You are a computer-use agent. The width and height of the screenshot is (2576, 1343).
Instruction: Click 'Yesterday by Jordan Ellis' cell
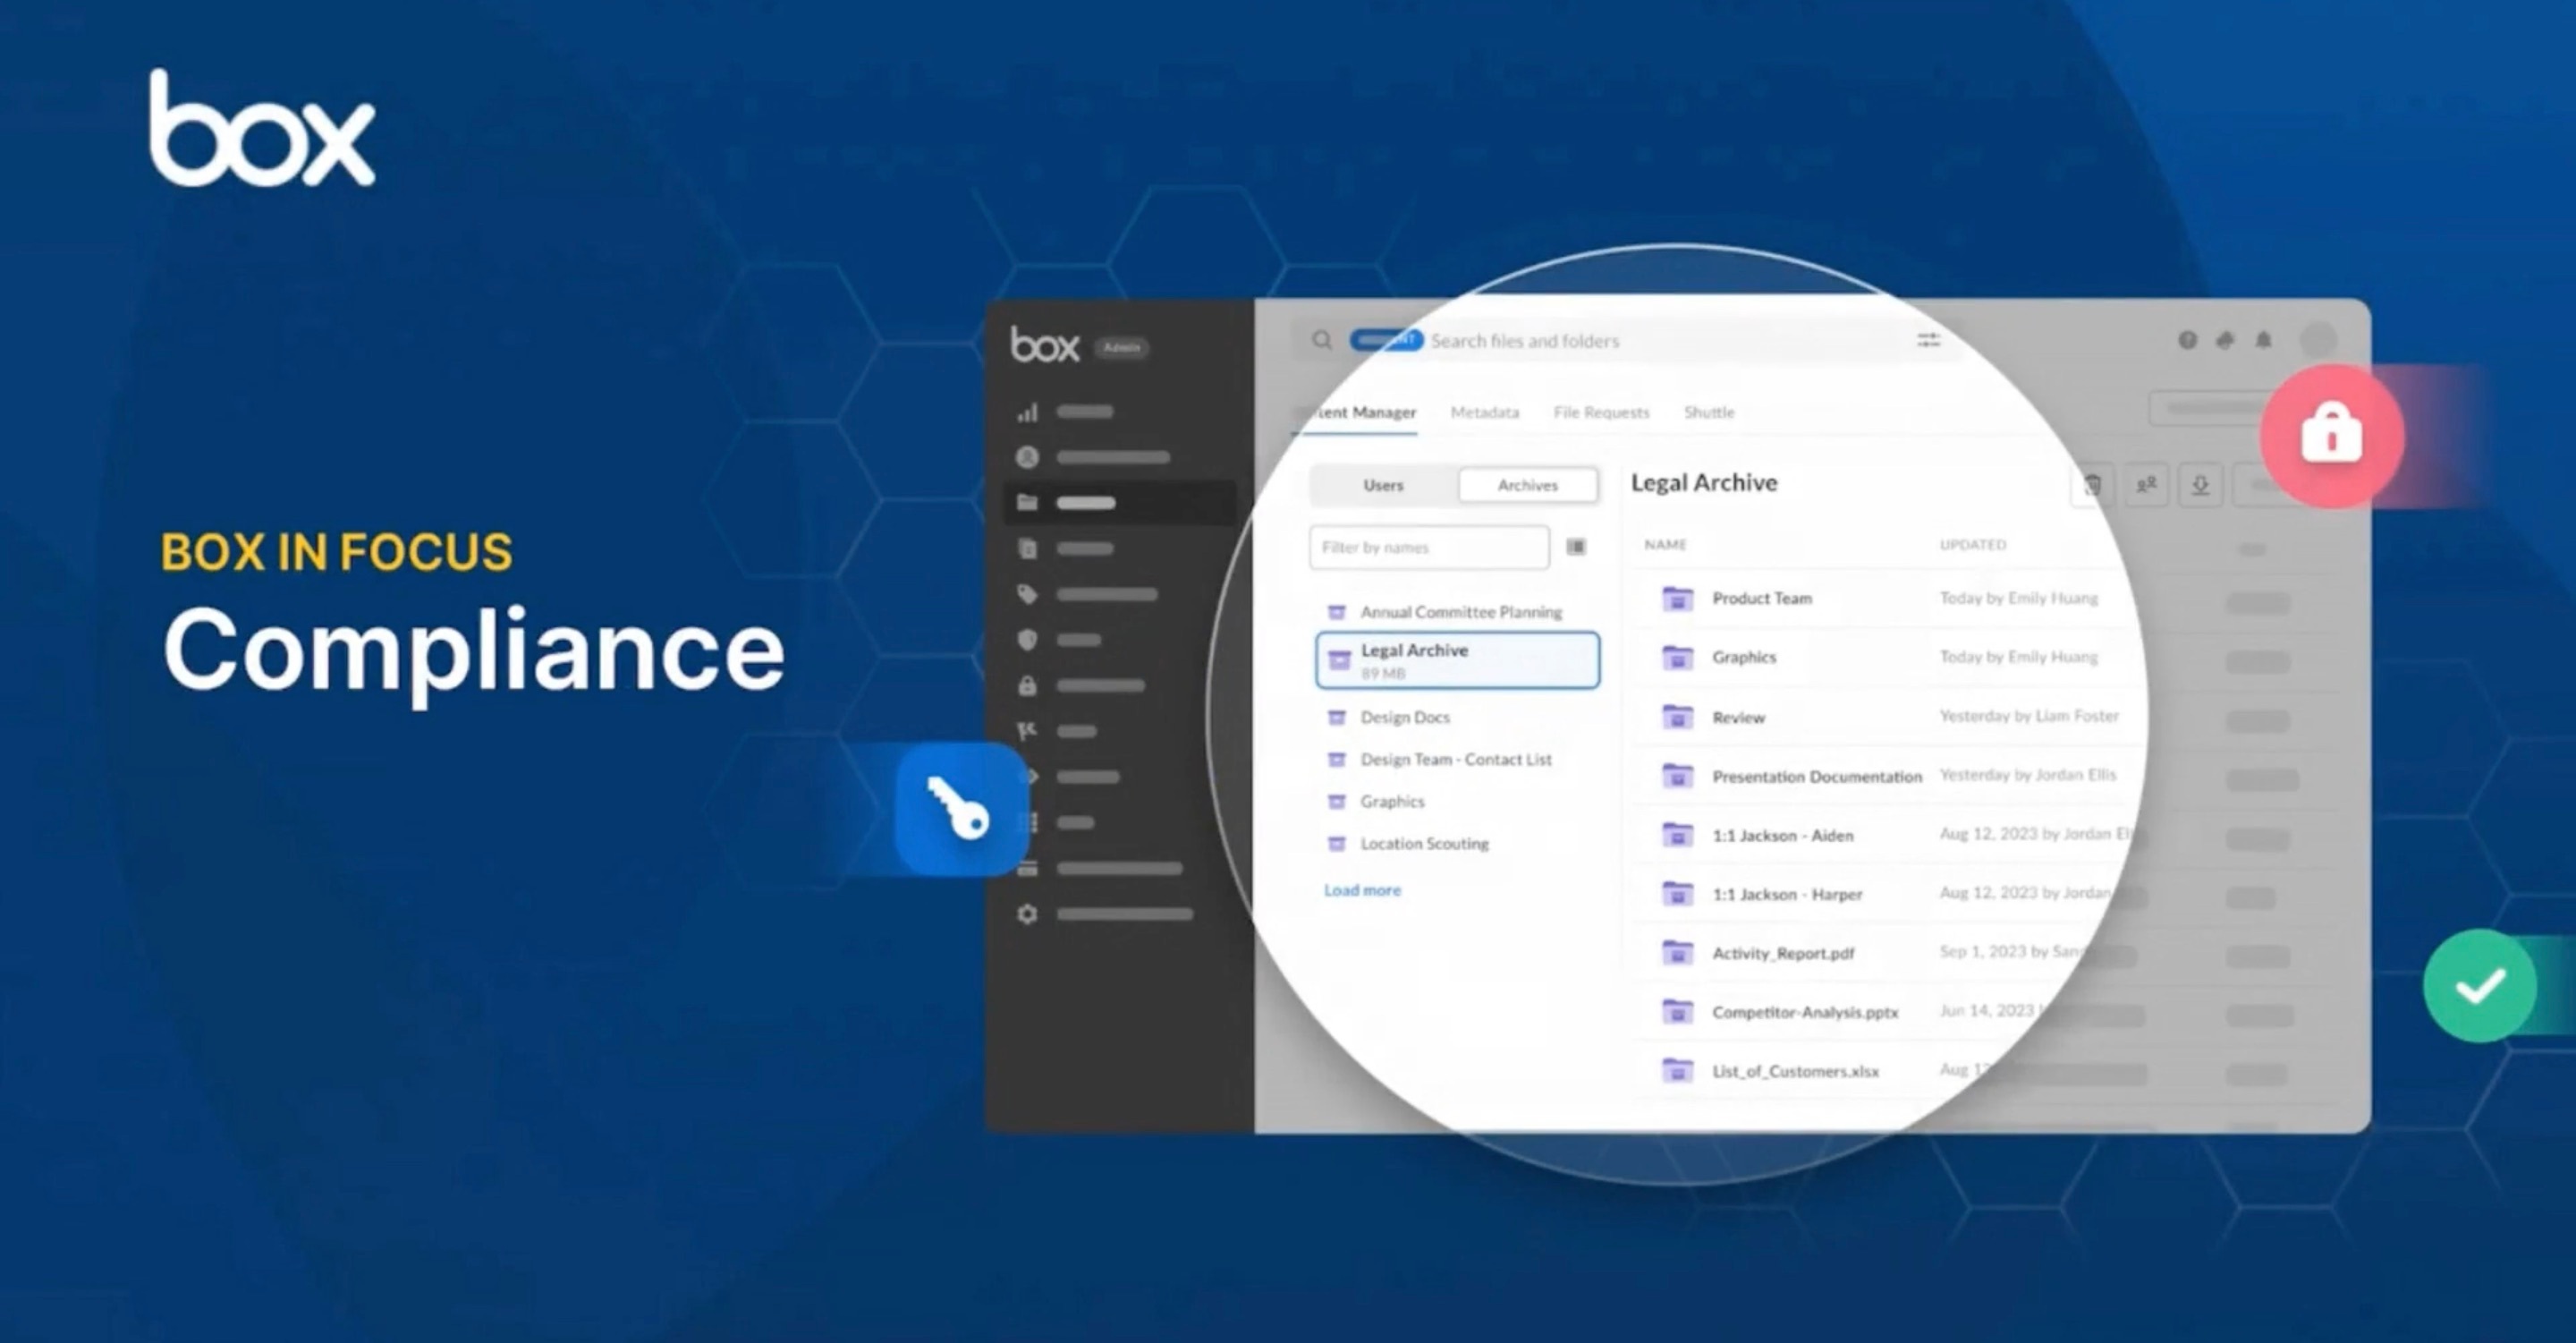pos(2028,775)
